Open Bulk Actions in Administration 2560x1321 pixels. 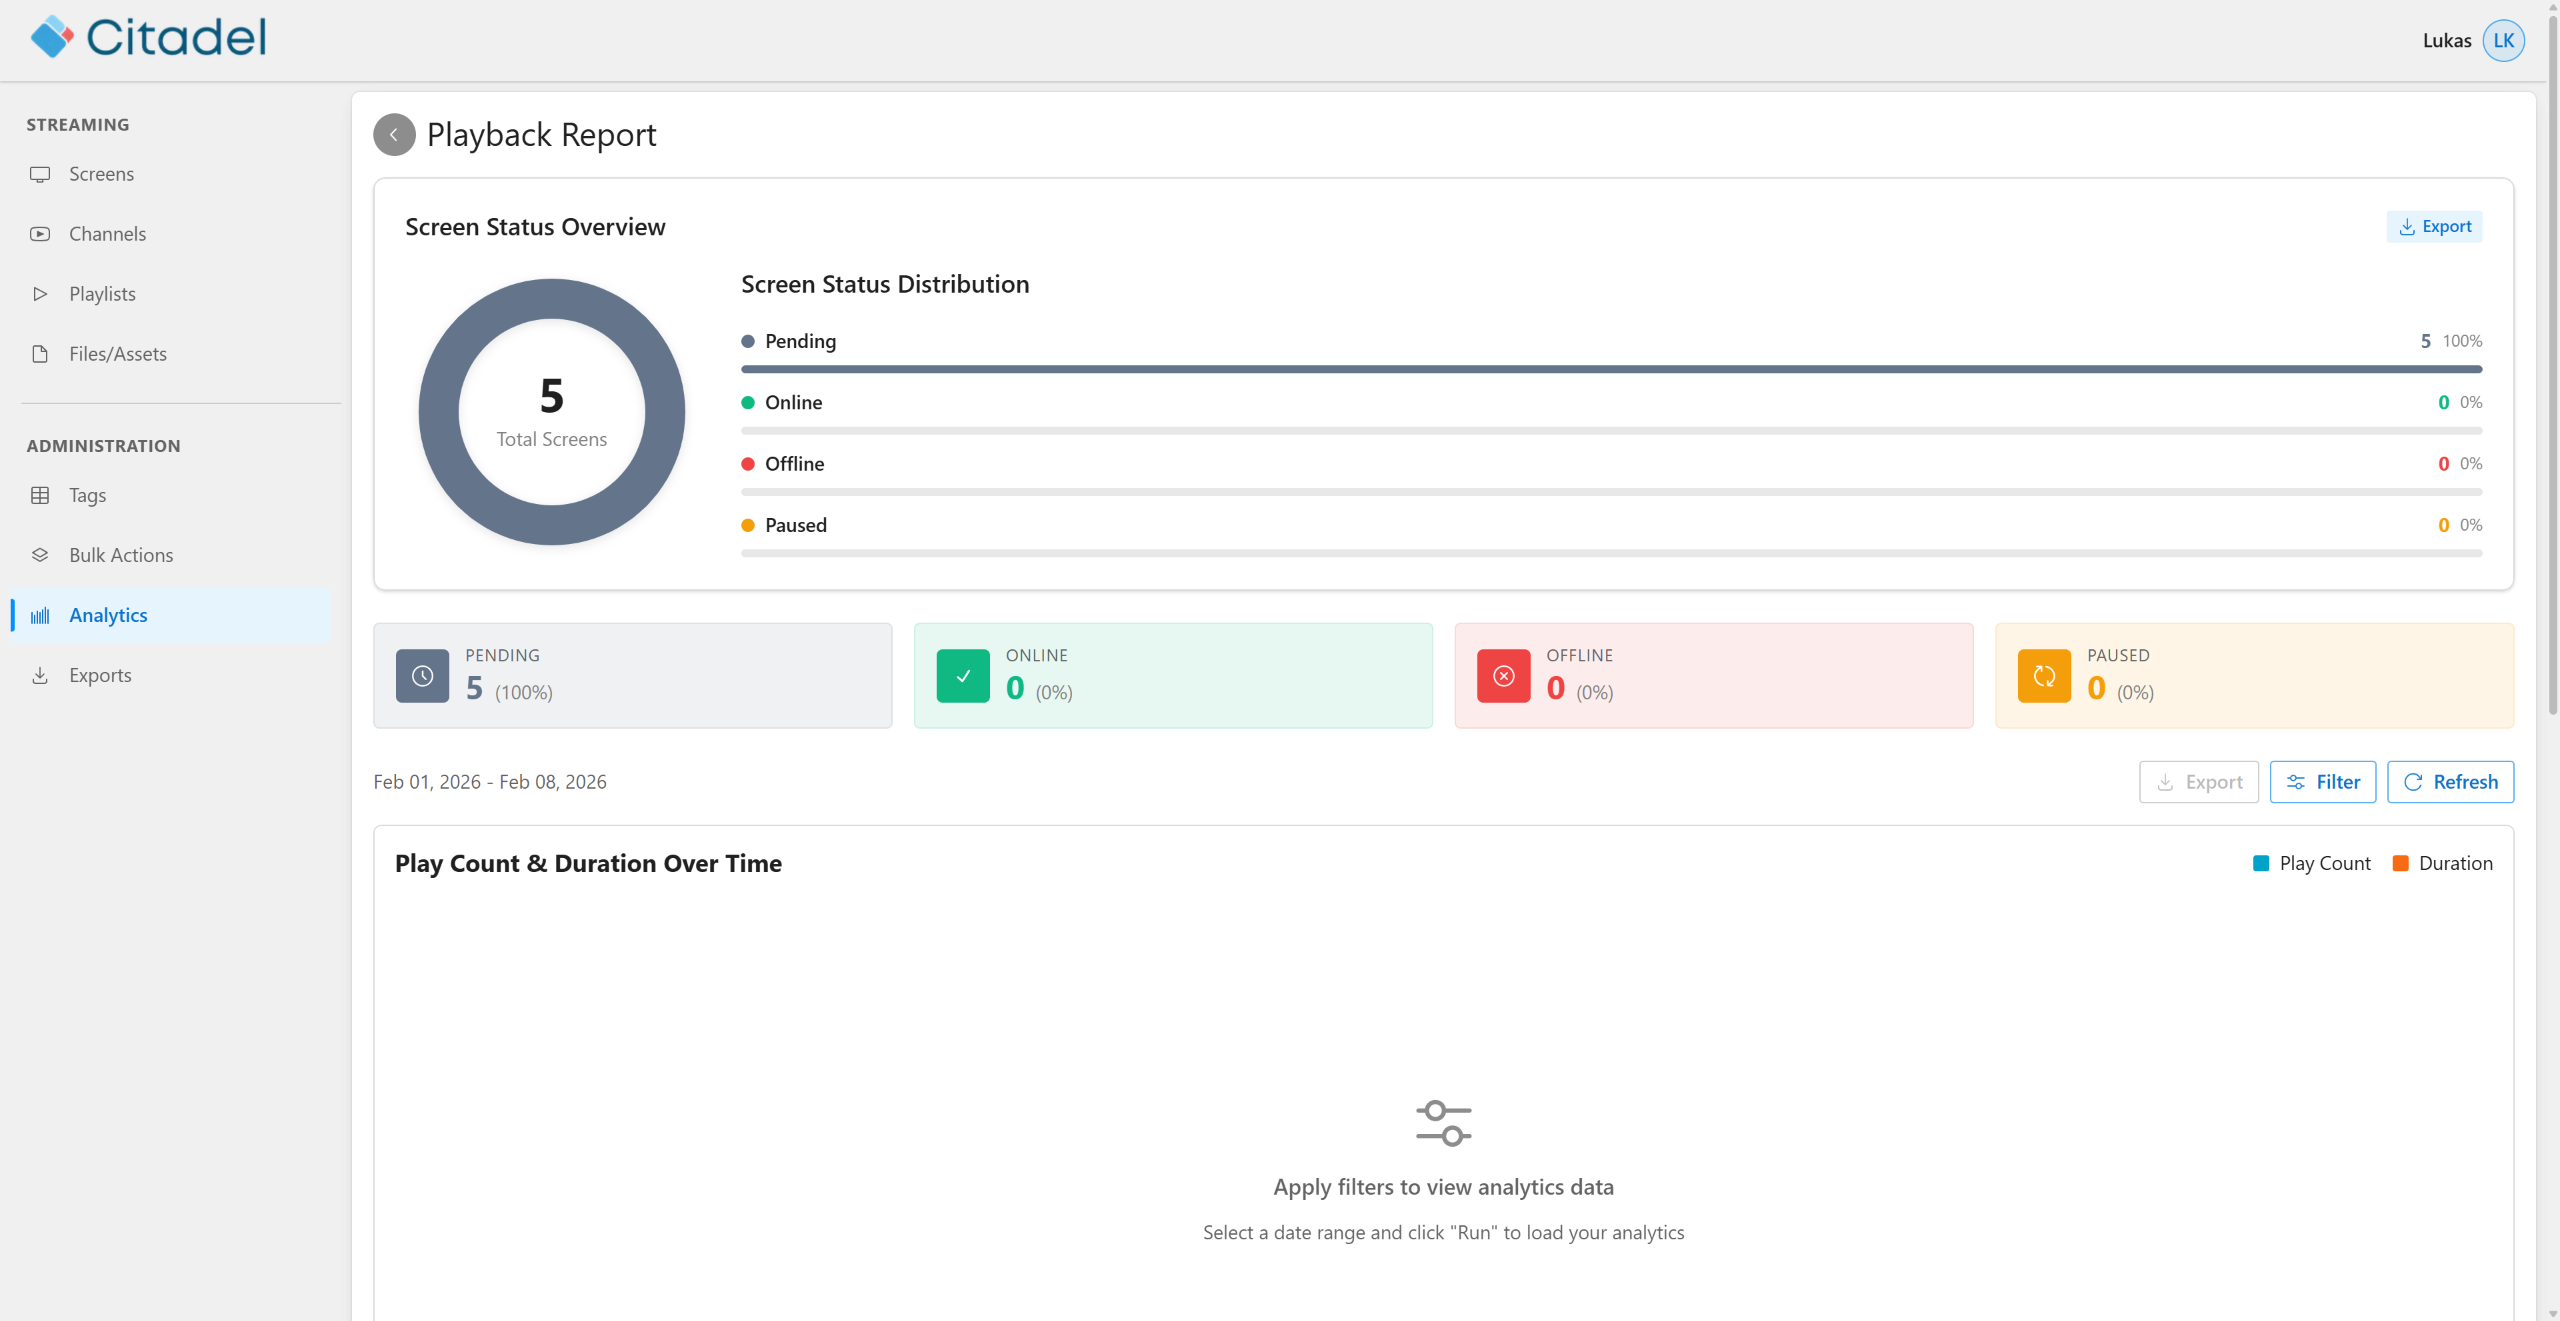point(120,555)
